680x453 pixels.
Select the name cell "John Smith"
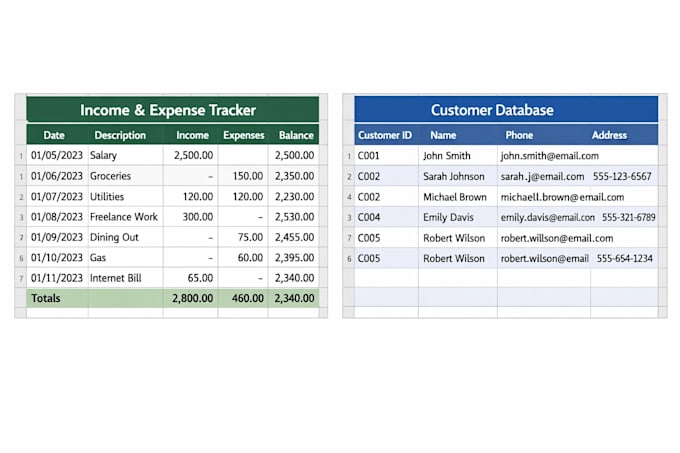447,156
